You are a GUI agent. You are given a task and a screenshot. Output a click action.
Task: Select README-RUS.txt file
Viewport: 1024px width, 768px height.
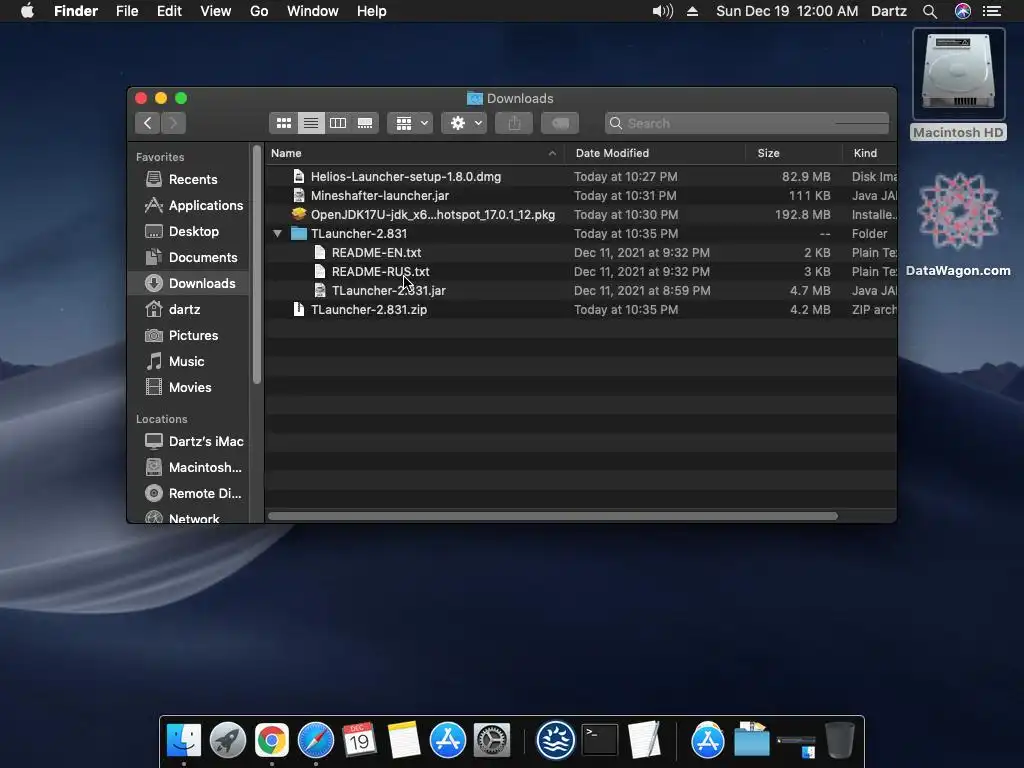pyautogui.click(x=581, y=271)
